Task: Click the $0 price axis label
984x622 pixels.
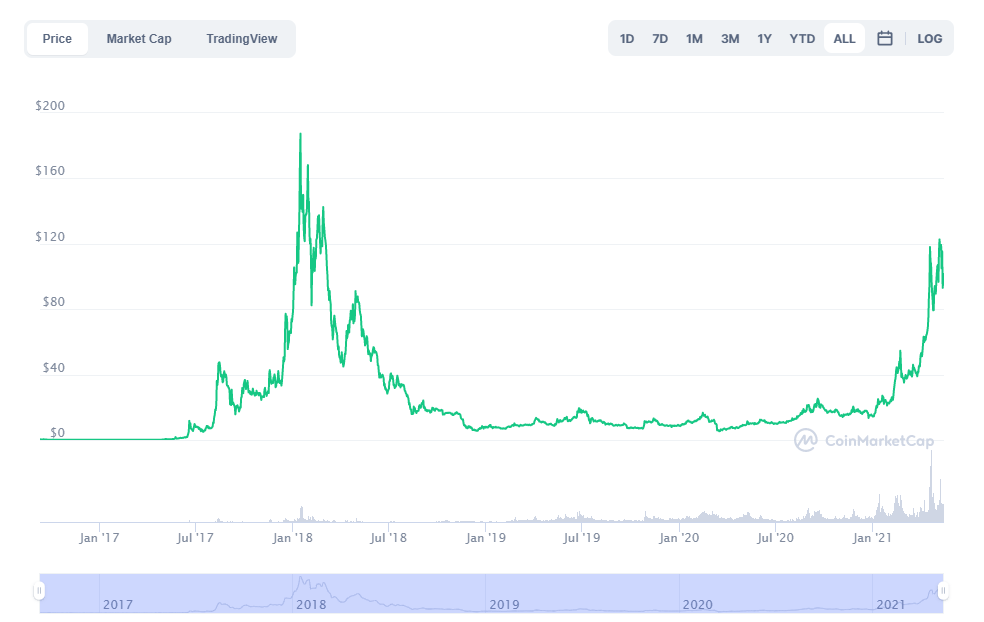Action: (x=57, y=433)
